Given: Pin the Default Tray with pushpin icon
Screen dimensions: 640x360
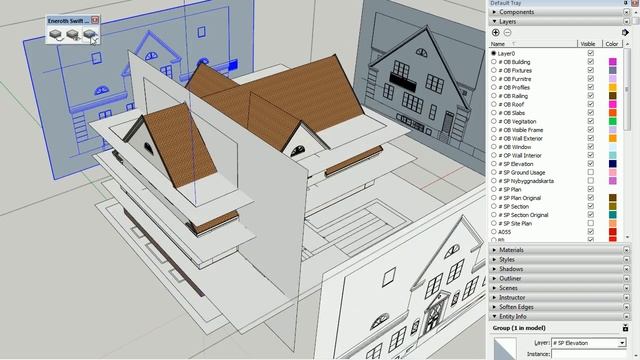Looking at the screenshot, I should [x=626, y=3].
